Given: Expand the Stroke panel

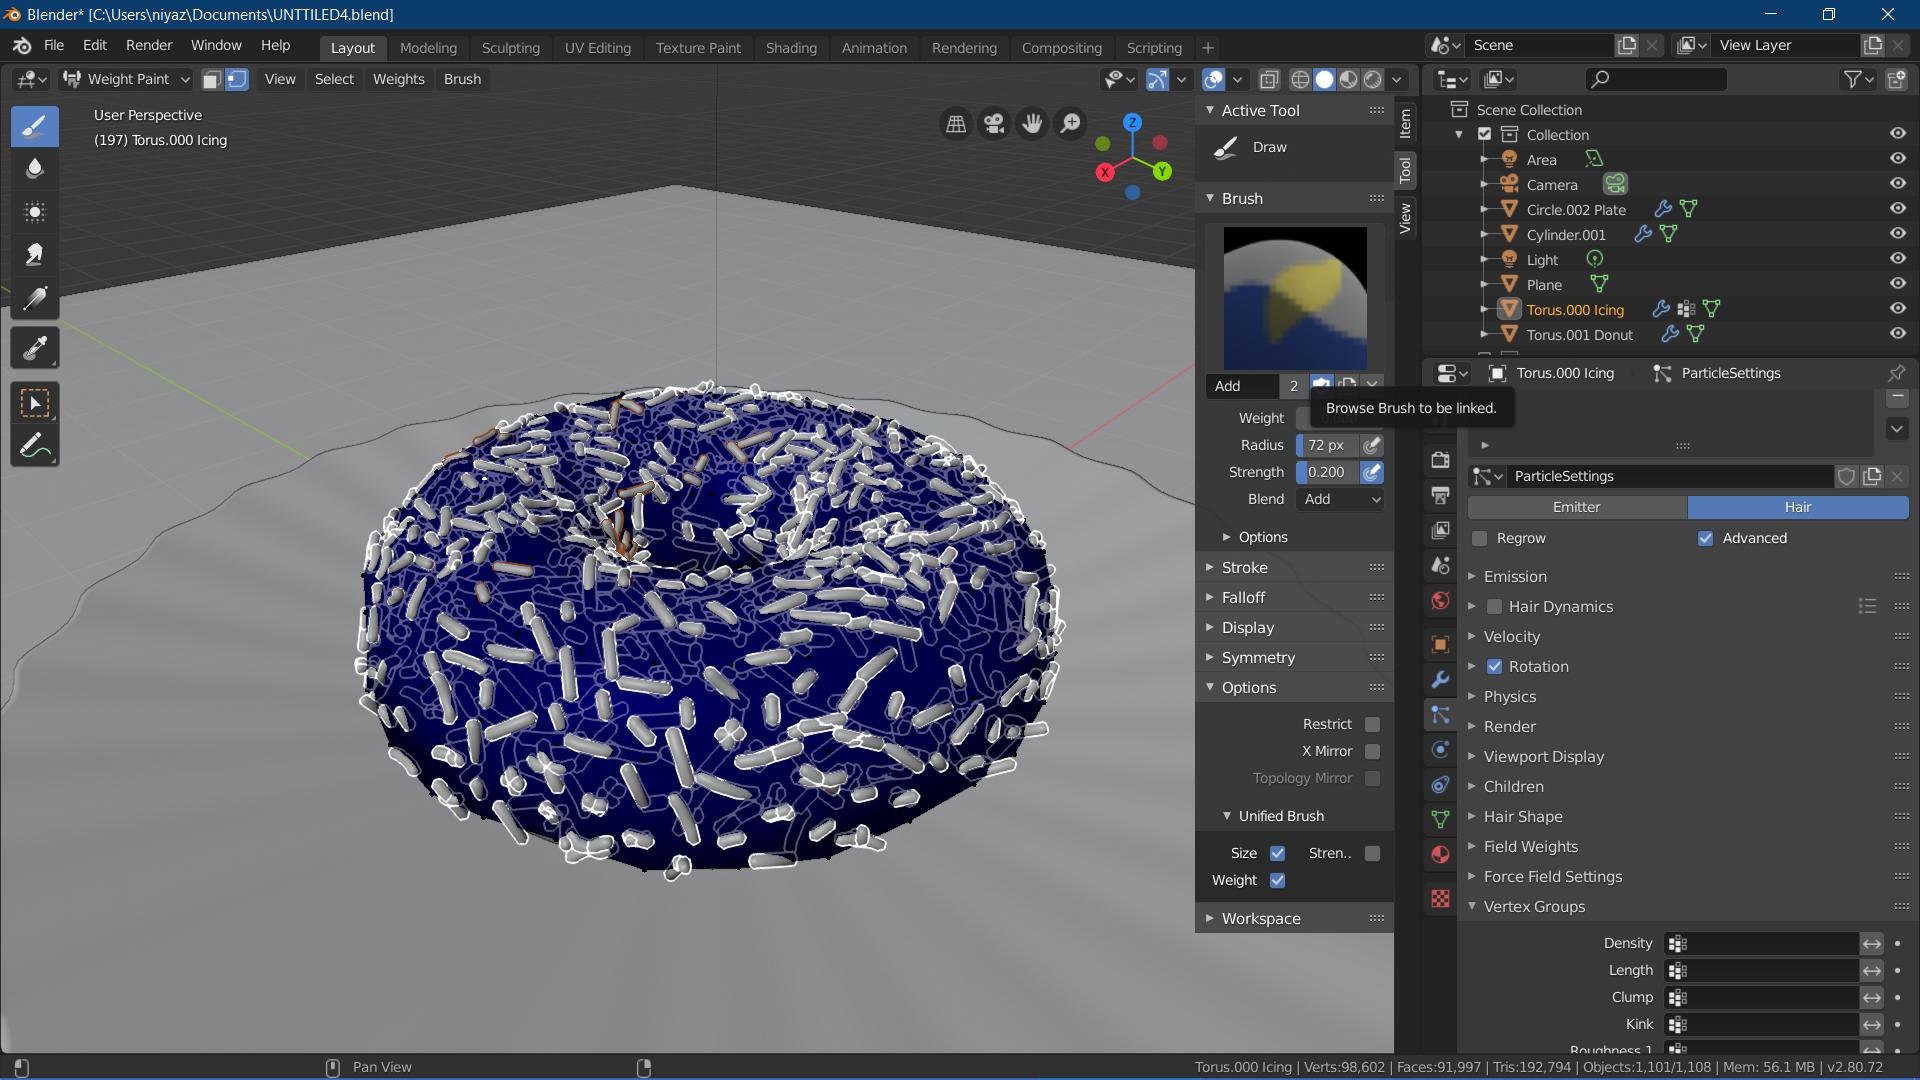Looking at the screenshot, I should pyautogui.click(x=1244, y=567).
